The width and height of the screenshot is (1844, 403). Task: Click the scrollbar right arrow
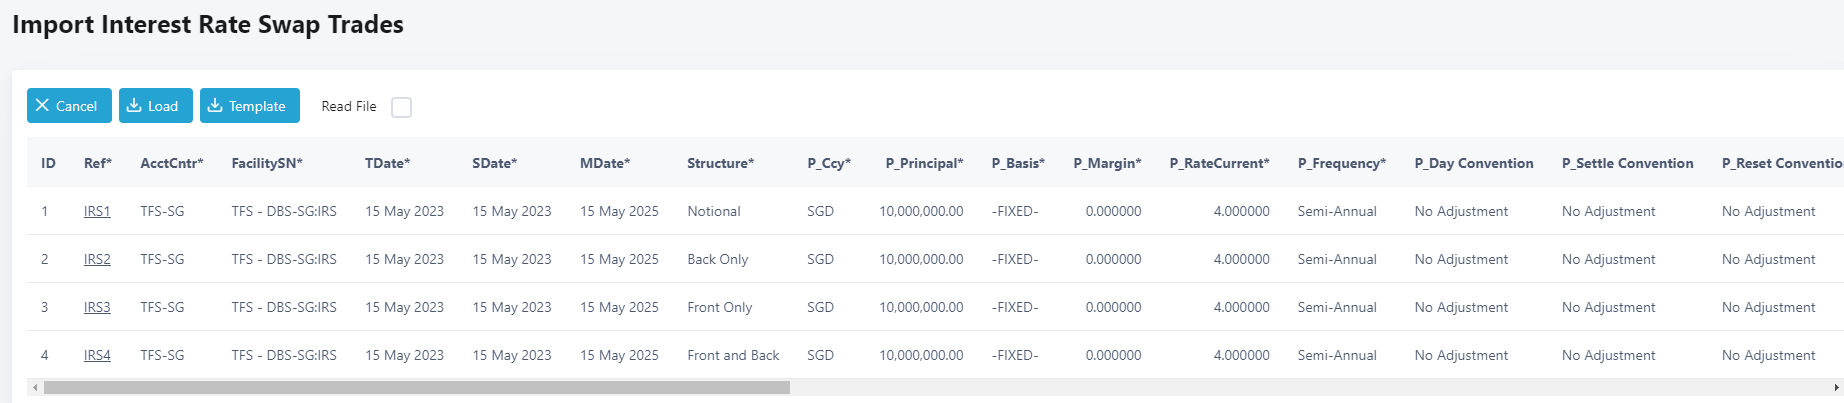[x=1836, y=387]
